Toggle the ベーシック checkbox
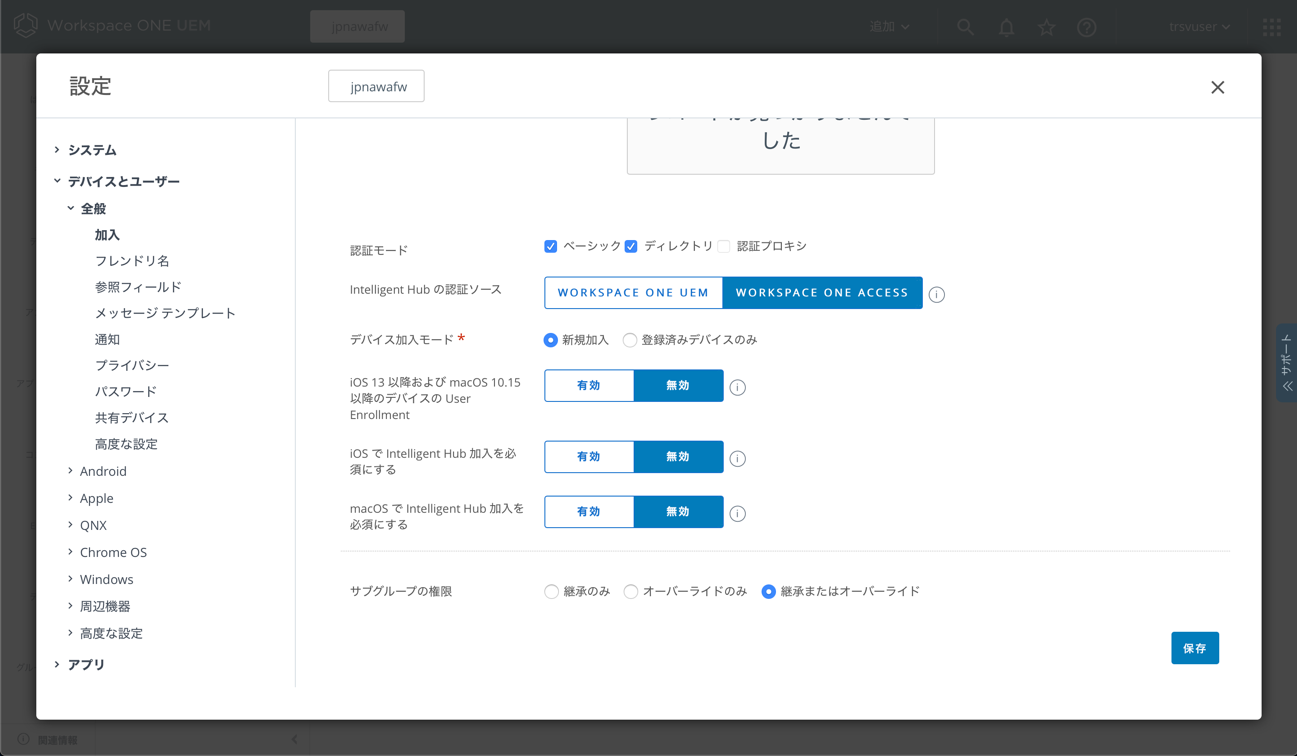1297x756 pixels. tap(550, 246)
